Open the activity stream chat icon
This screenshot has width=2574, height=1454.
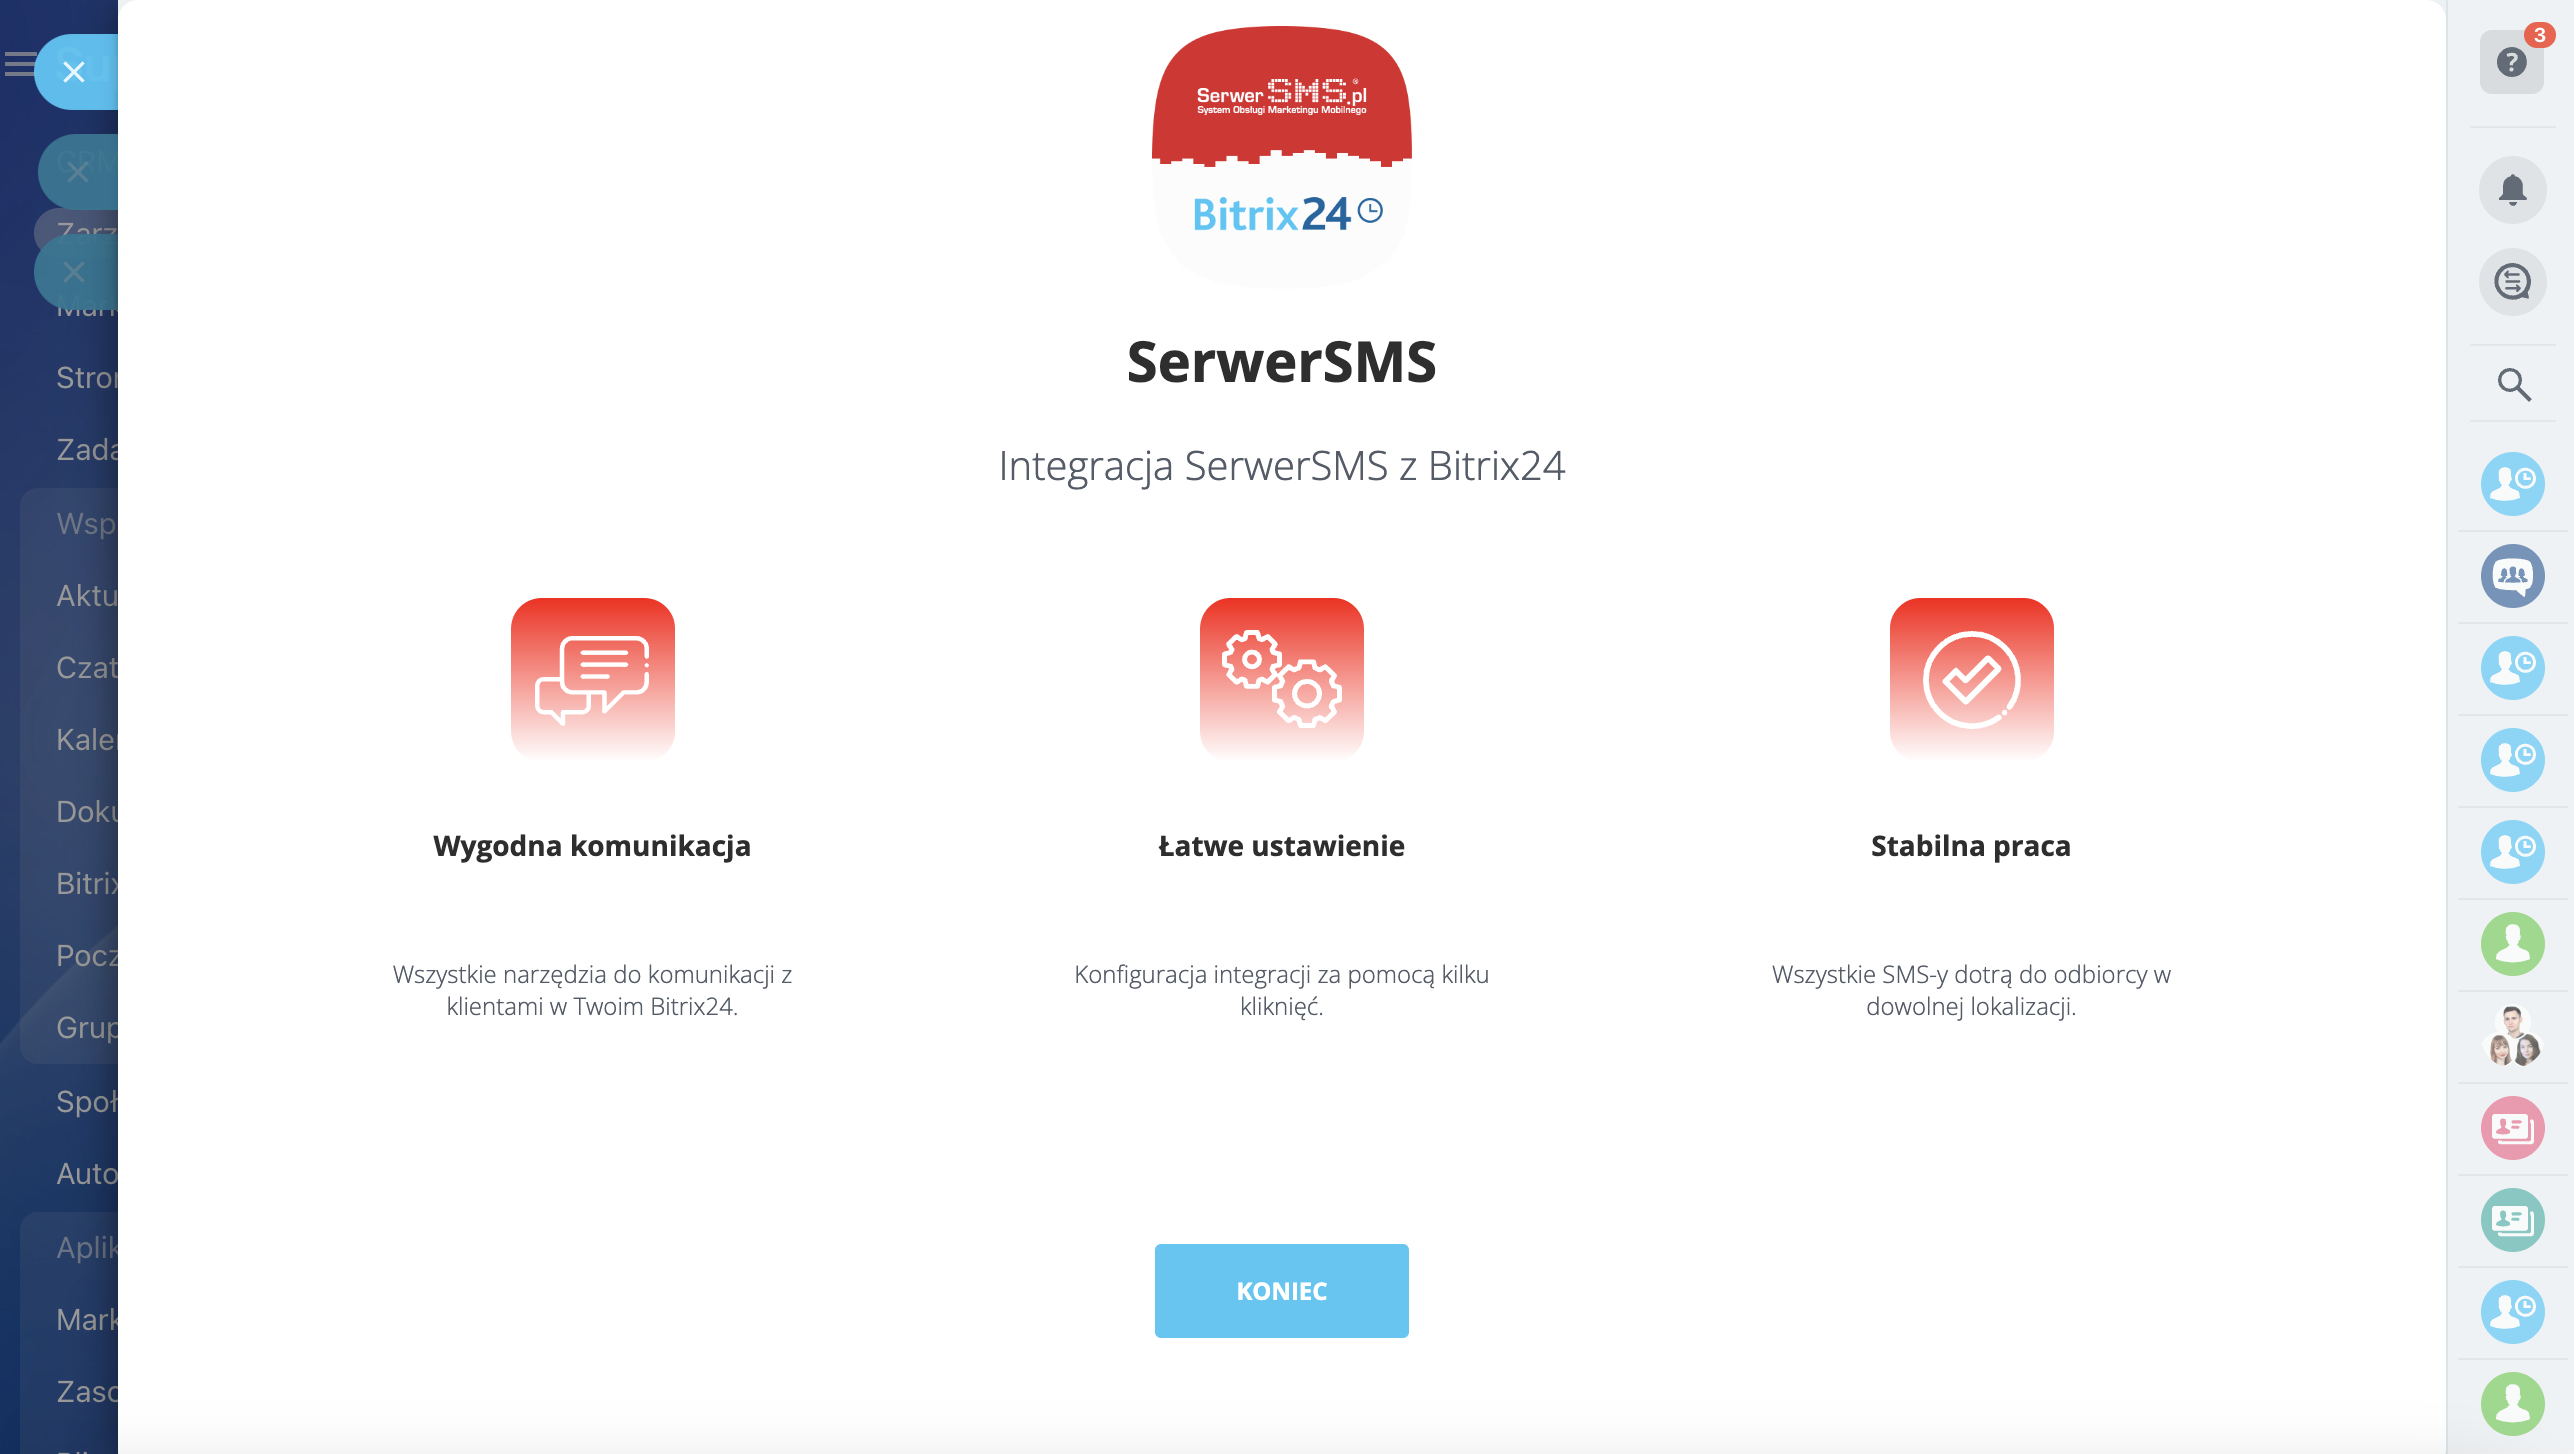pyautogui.click(x=2512, y=282)
